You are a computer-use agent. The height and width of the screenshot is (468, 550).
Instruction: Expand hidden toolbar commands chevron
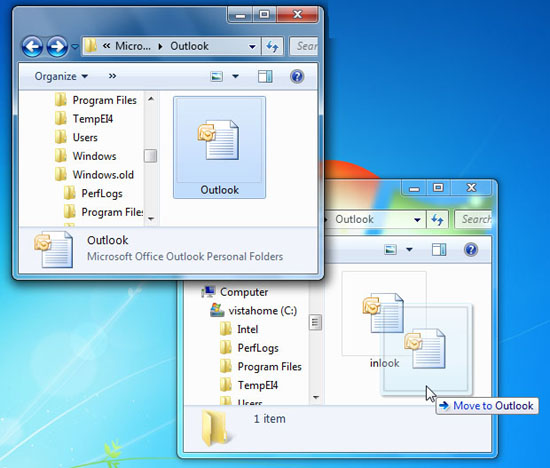(112, 76)
